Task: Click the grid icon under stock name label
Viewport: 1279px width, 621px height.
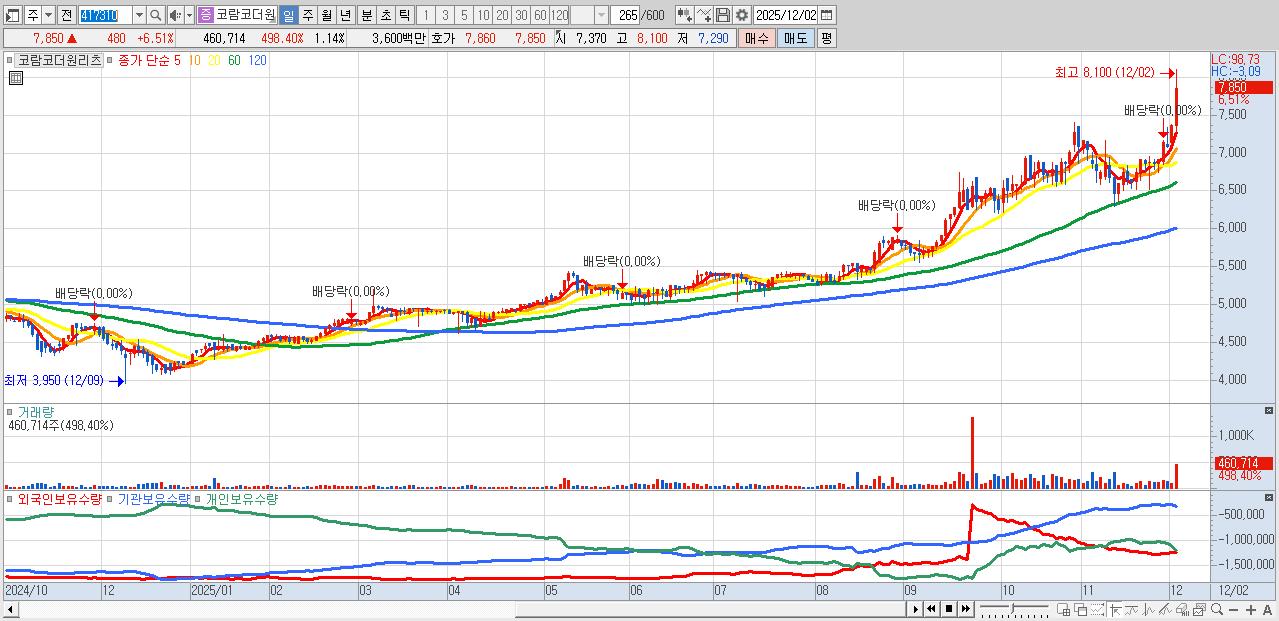Action: 14,77
